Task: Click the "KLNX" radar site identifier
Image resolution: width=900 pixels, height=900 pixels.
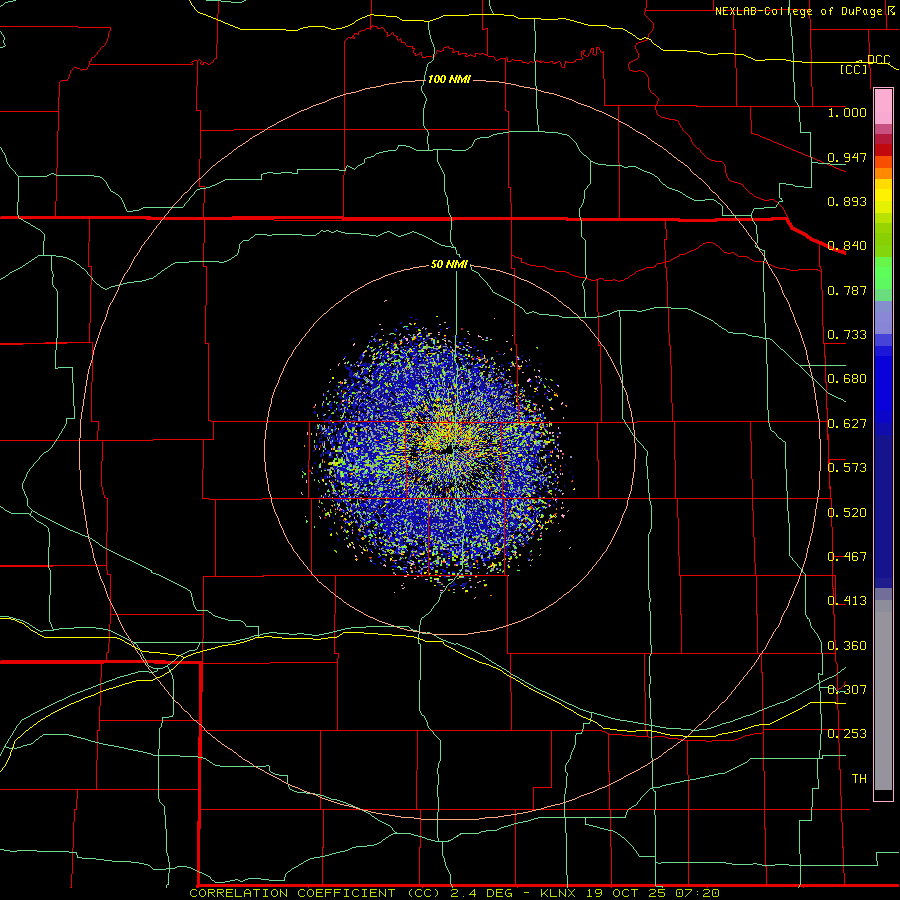Action: 558,893
